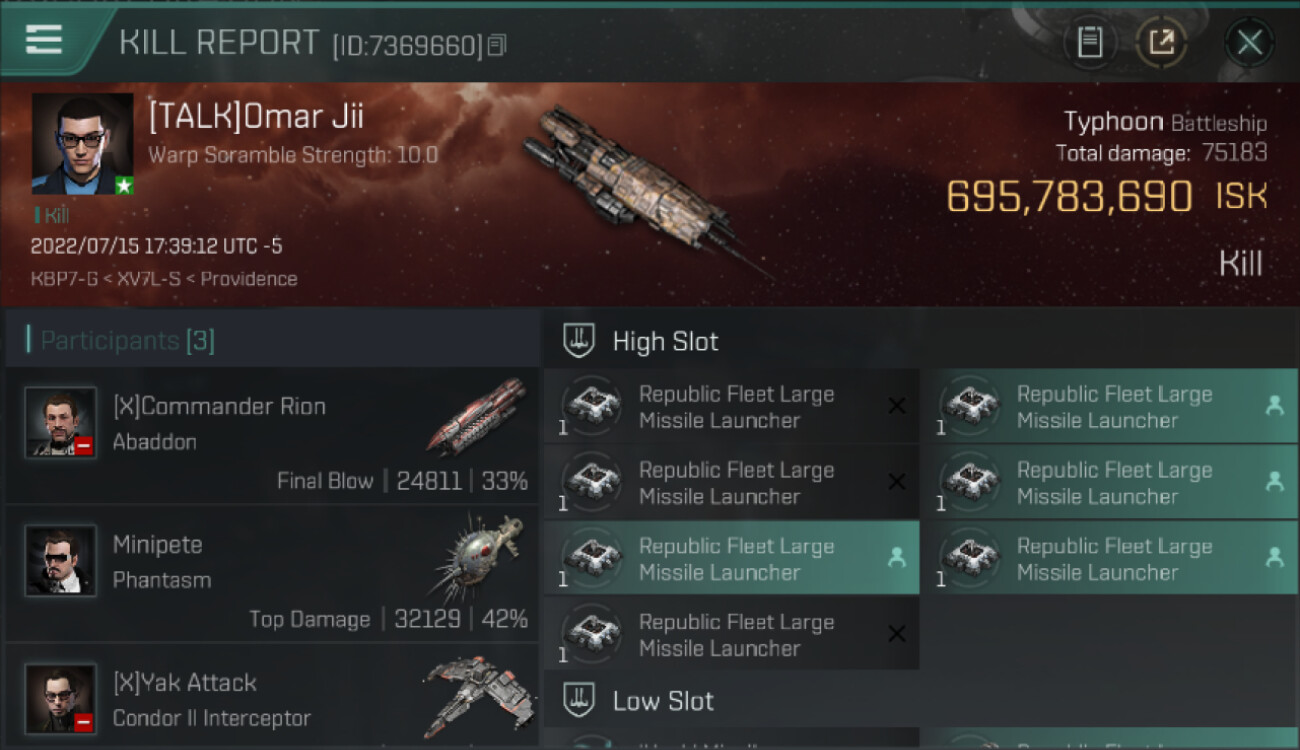Screen dimensions: 1300x750
Task: View Commander Rion's portrait
Action: pos(61,422)
